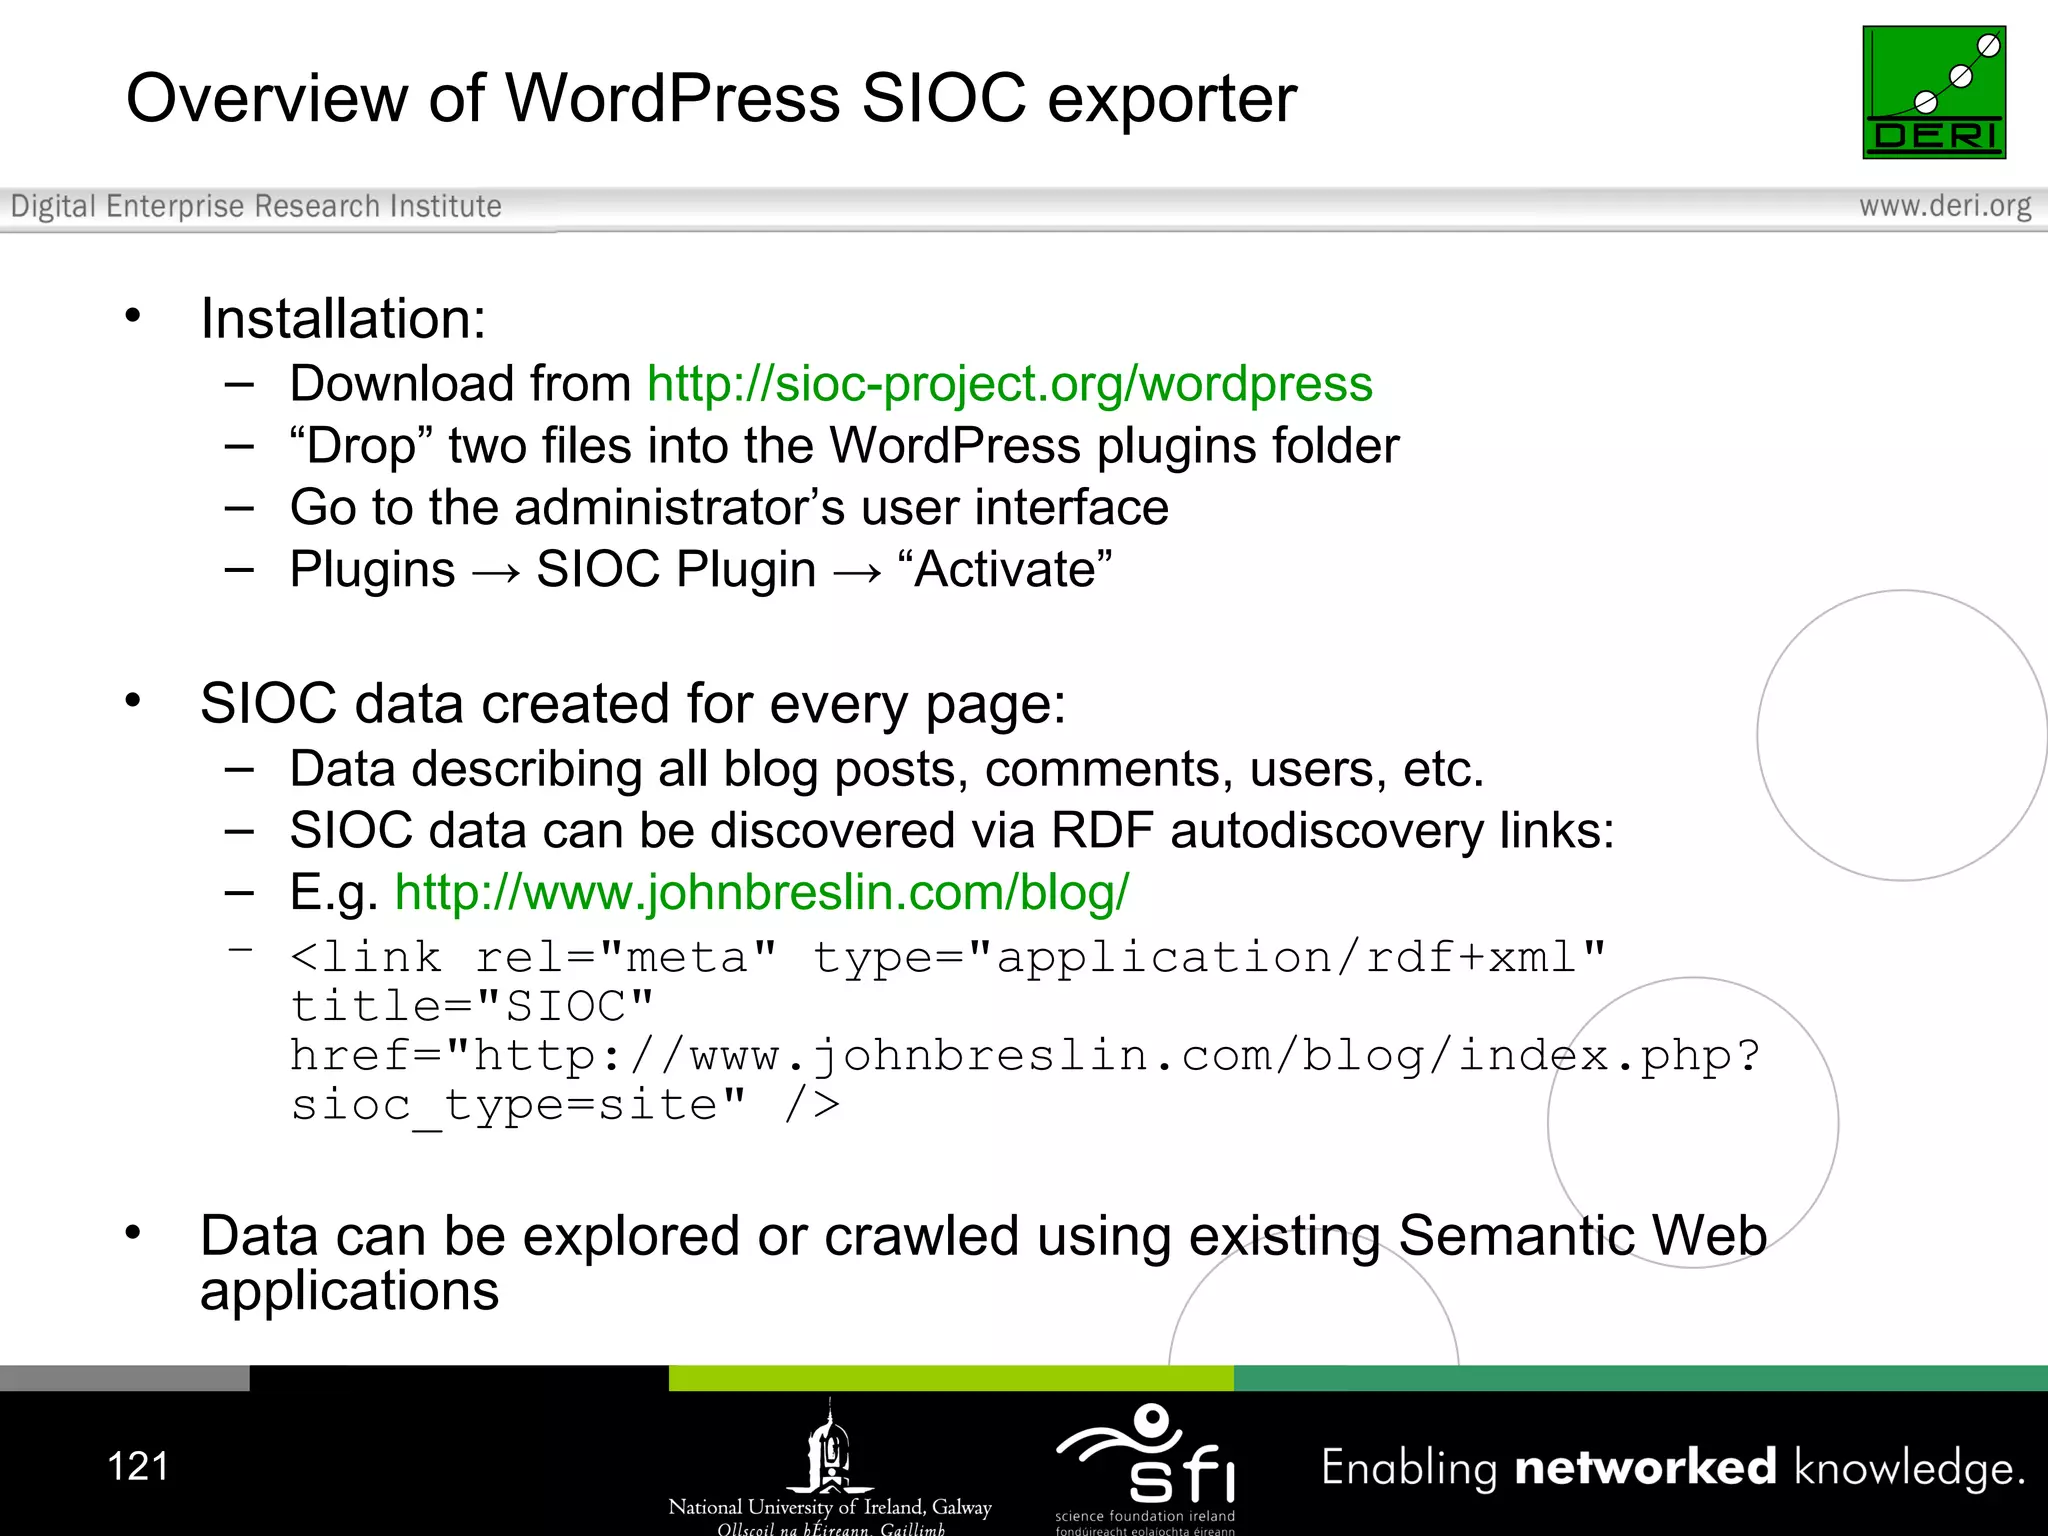Open the www.johnbreslin.com/blog/ link
Viewport: 2048px width, 1536px height.
click(762, 892)
